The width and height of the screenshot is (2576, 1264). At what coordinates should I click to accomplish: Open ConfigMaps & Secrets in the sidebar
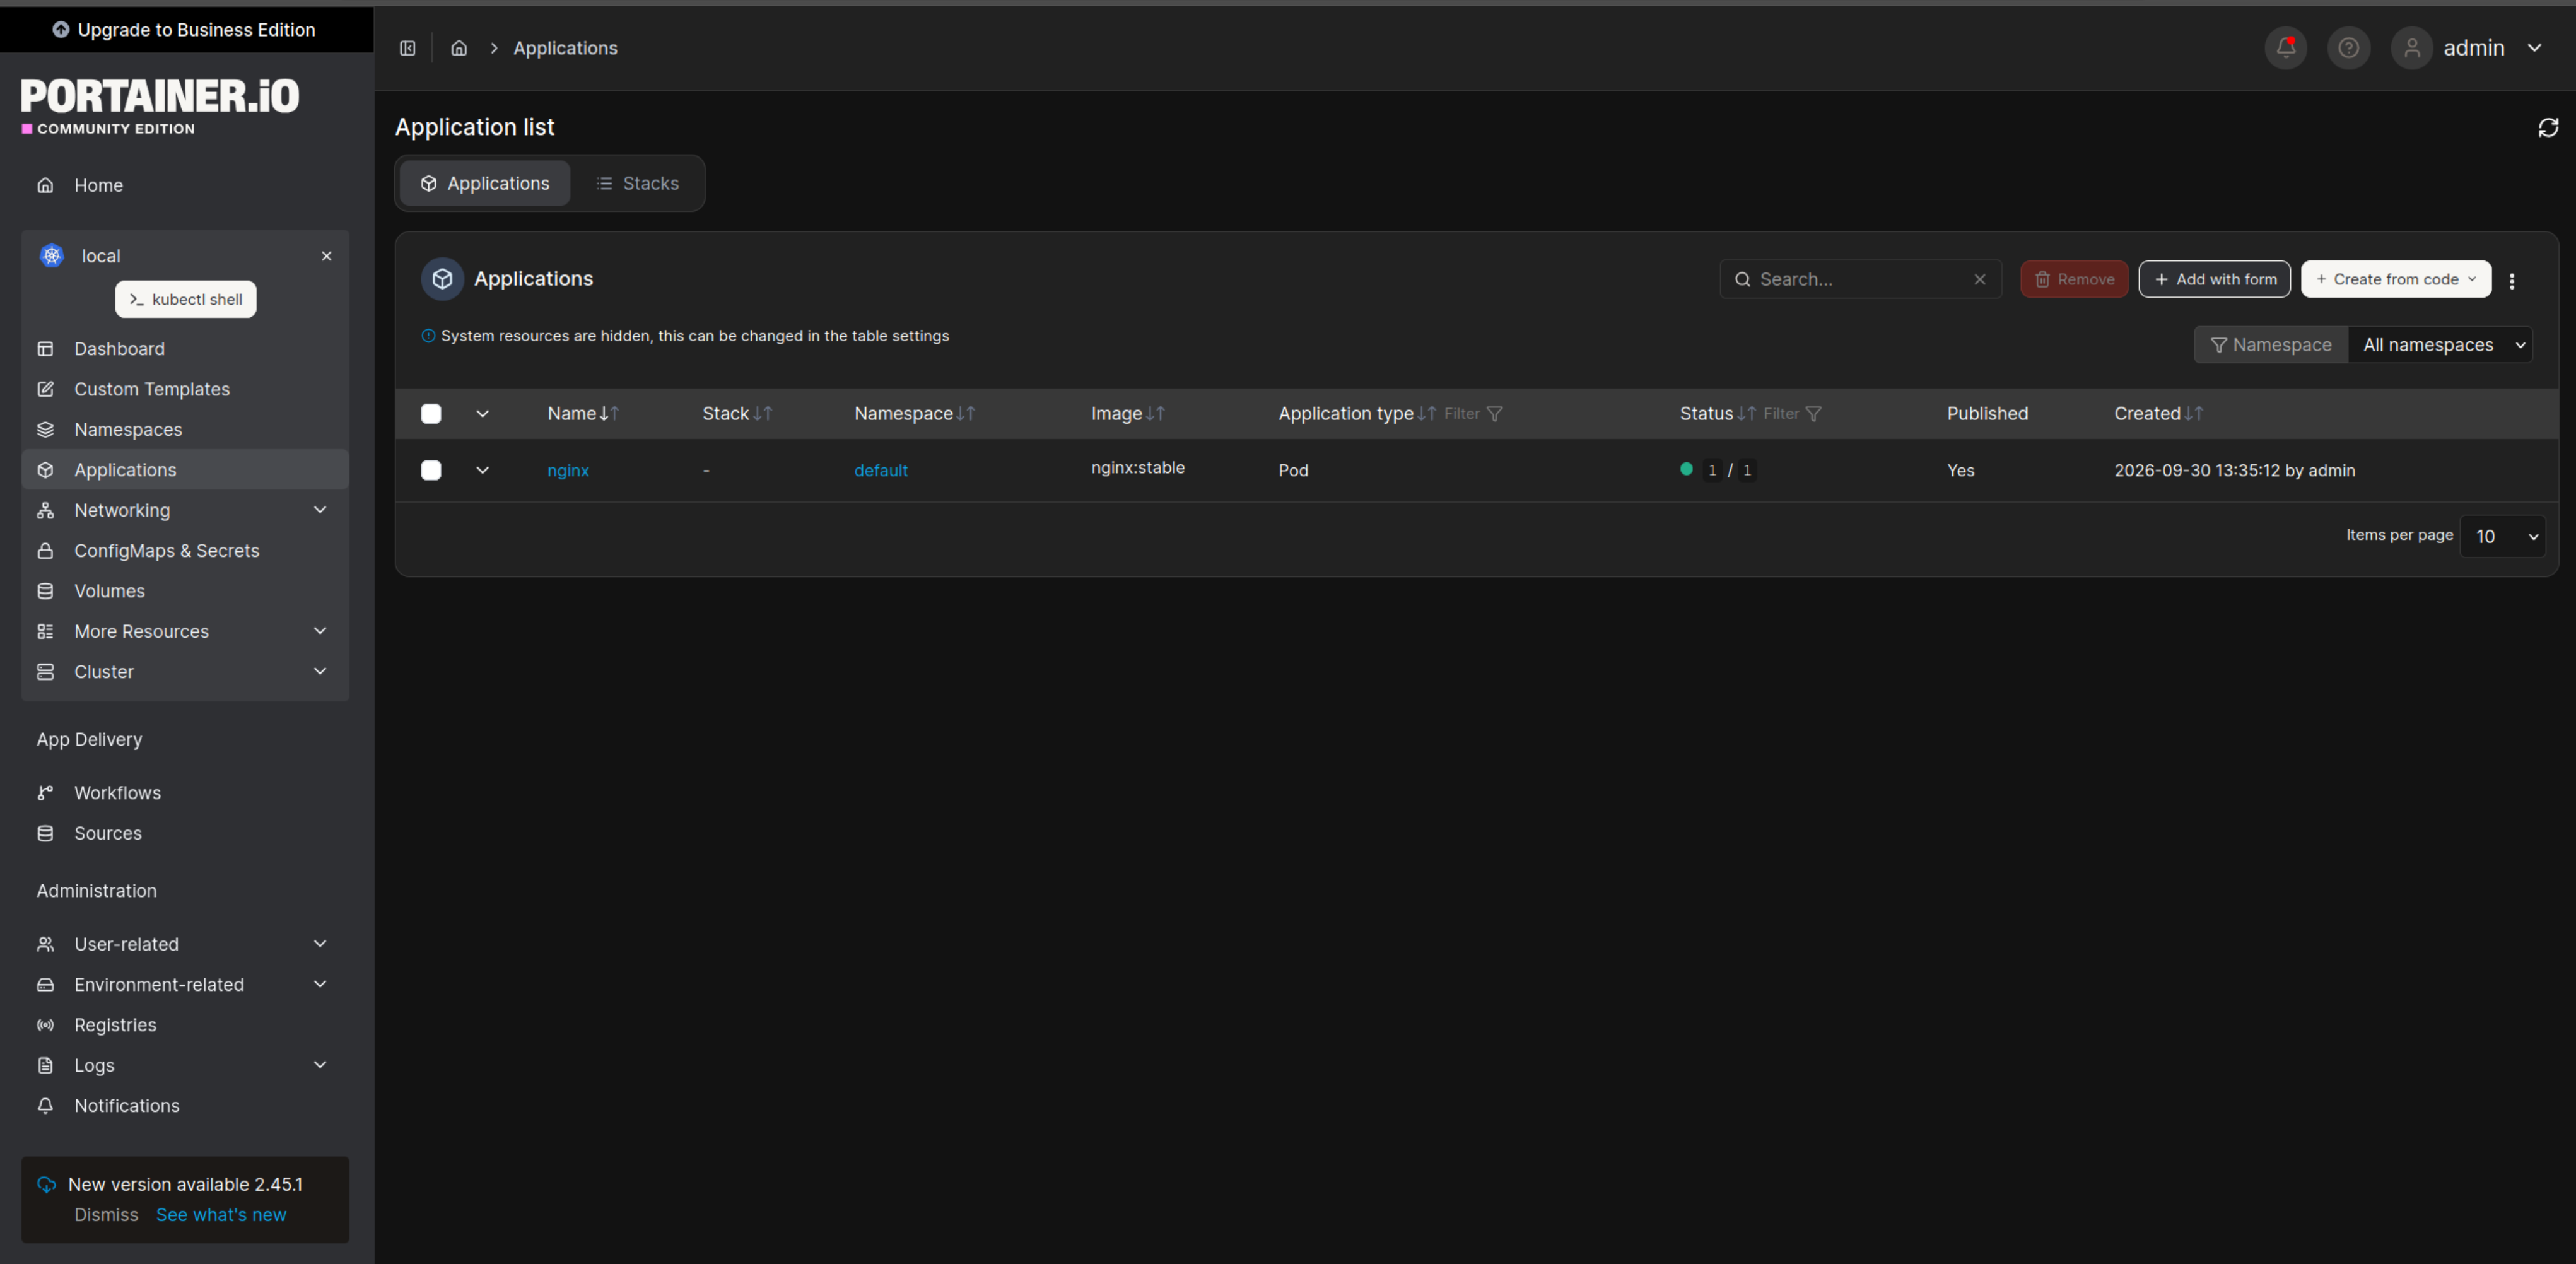pos(185,551)
